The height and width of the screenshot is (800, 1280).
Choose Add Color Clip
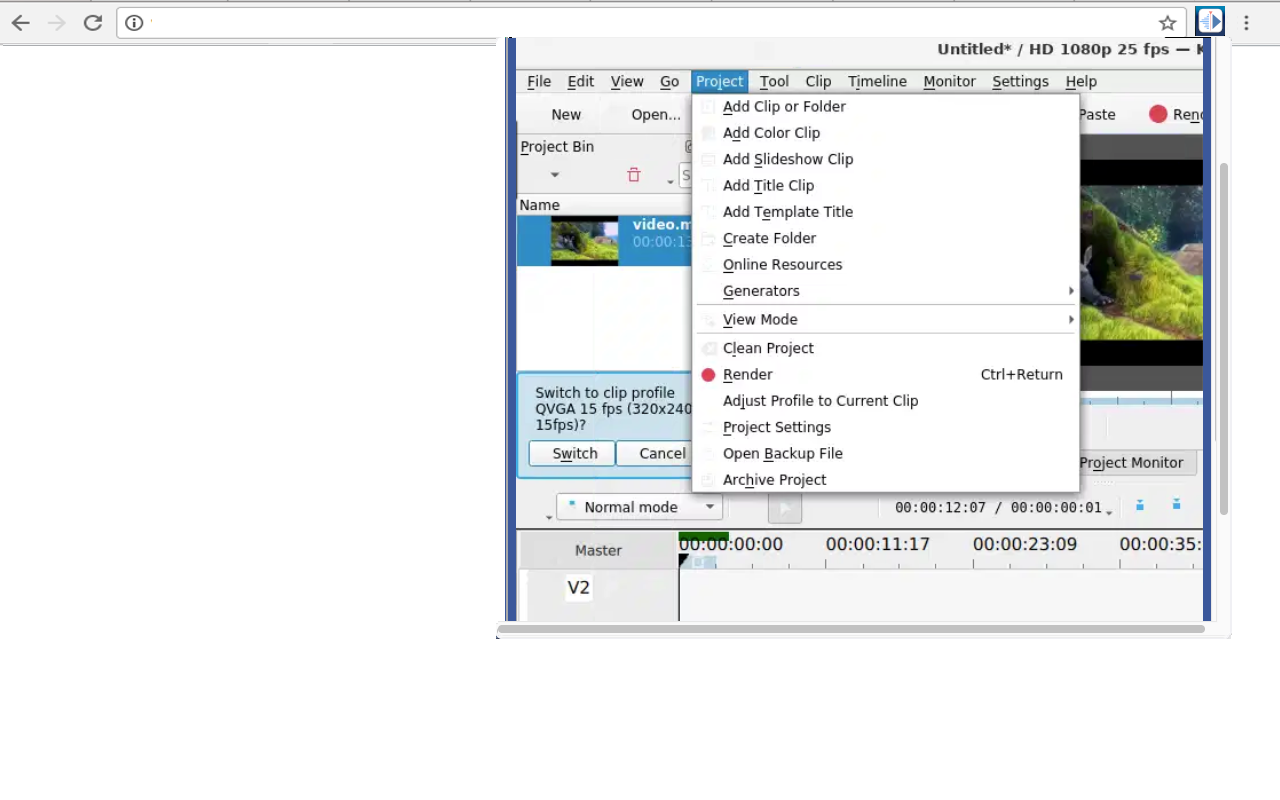(885, 133)
